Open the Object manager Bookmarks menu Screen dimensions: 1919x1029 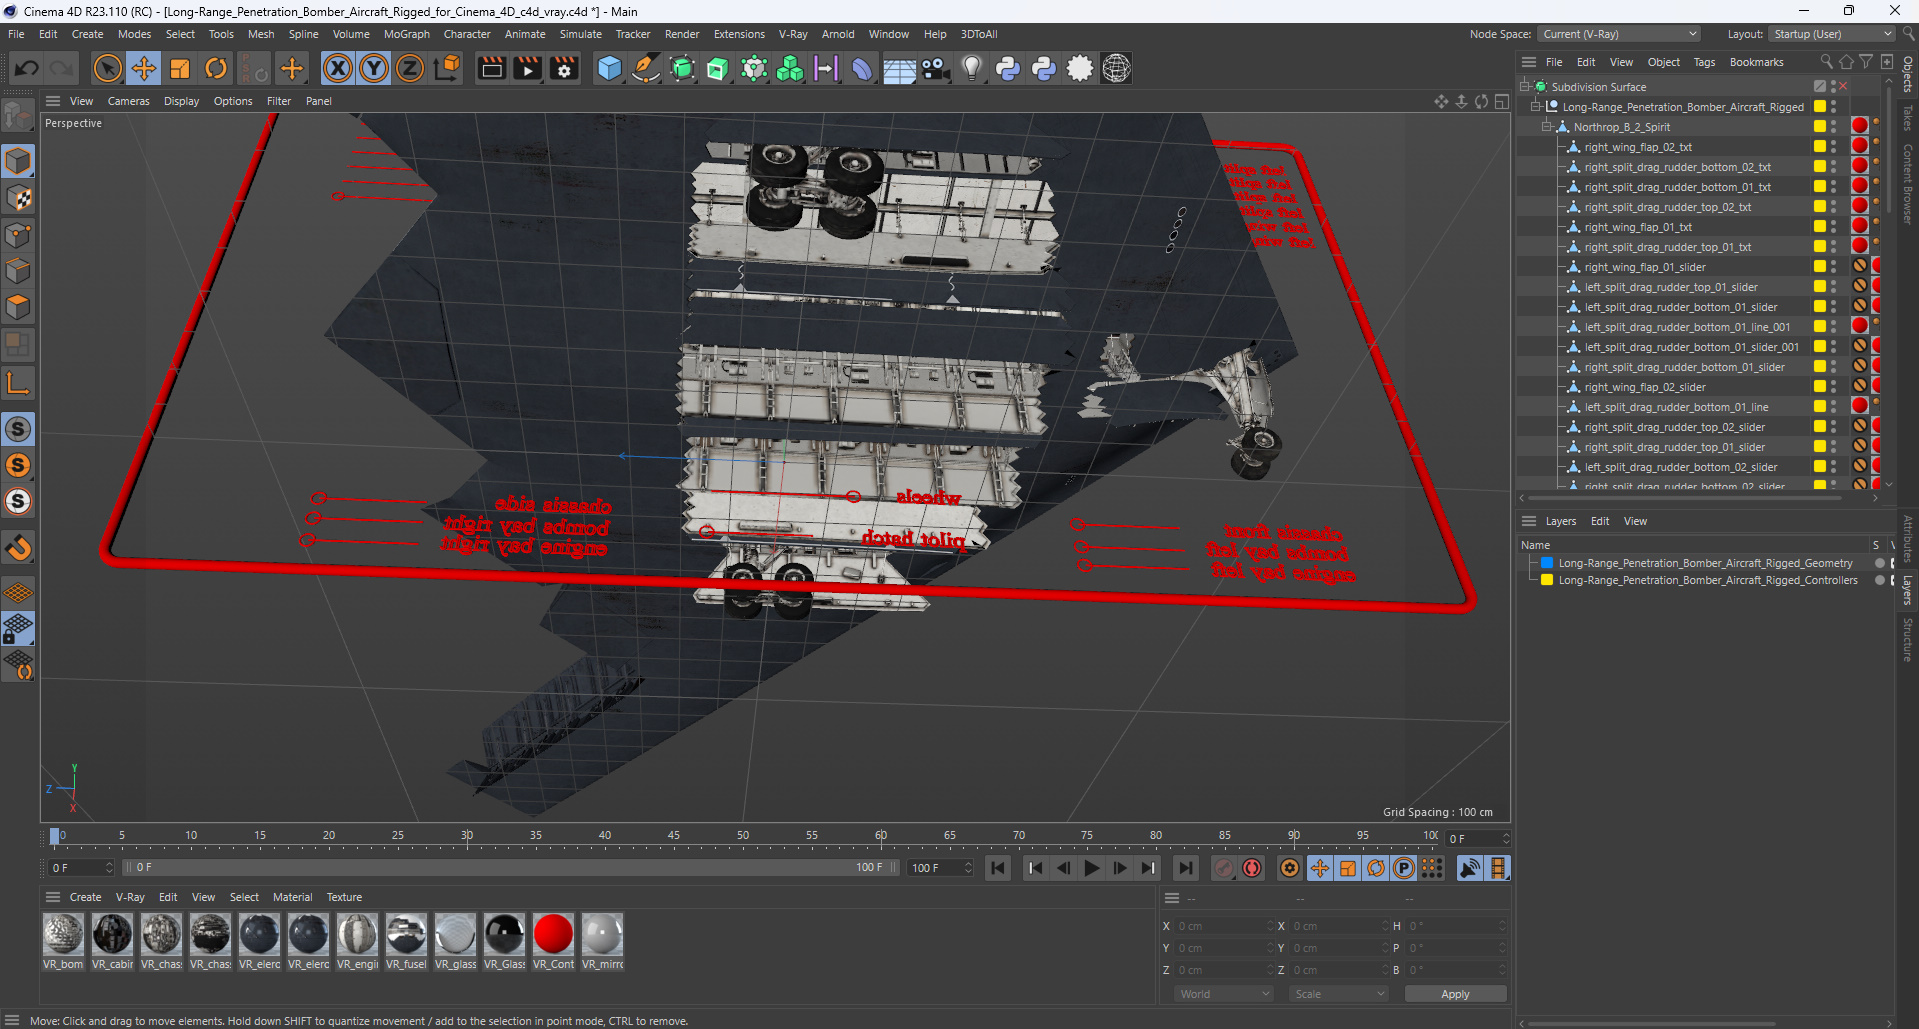coord(1756,62)
